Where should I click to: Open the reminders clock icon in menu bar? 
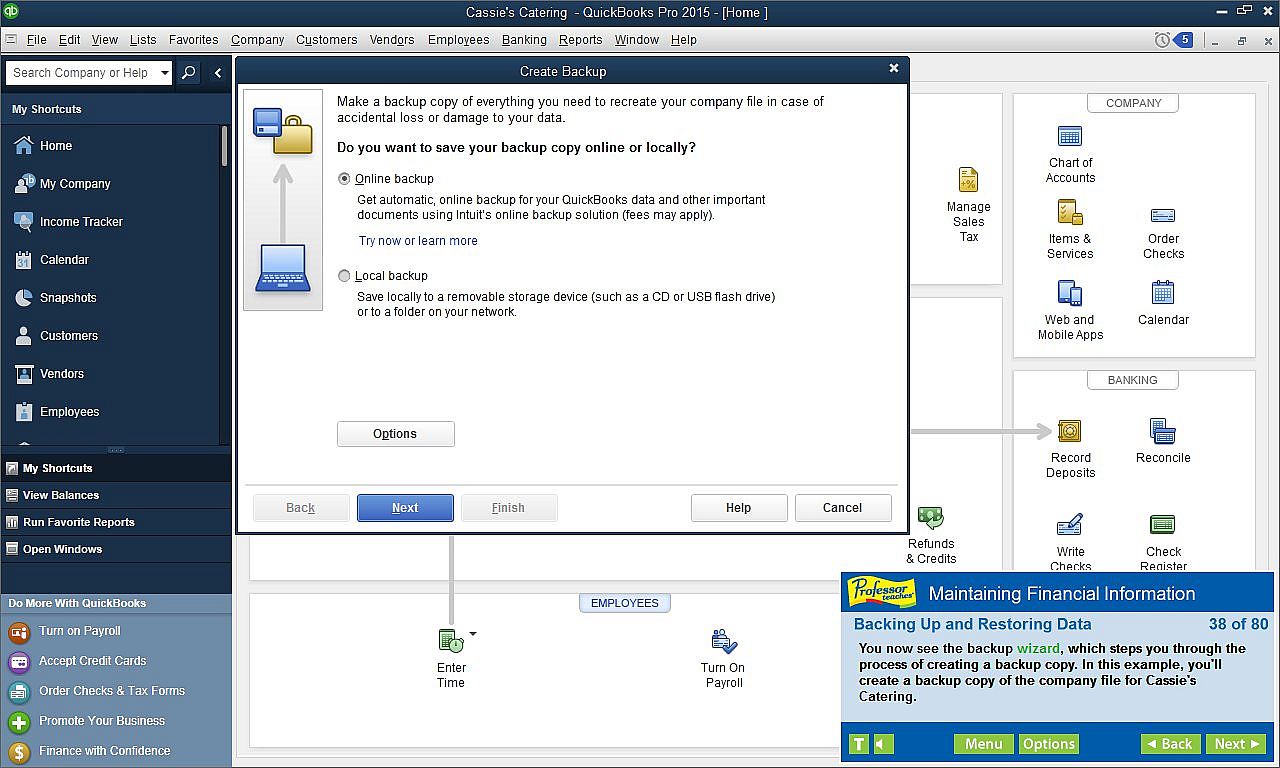point(1162,40)
